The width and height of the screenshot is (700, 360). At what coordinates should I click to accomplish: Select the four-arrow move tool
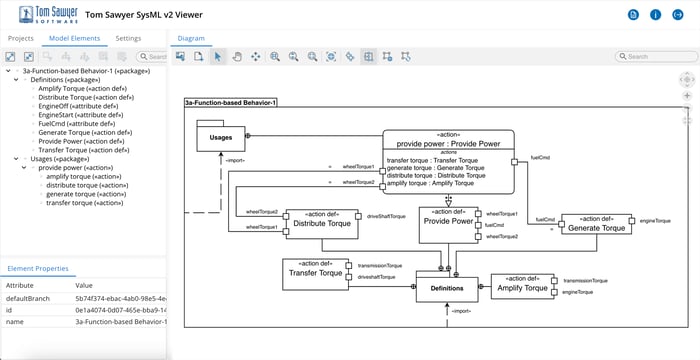[x=255, y=56]
